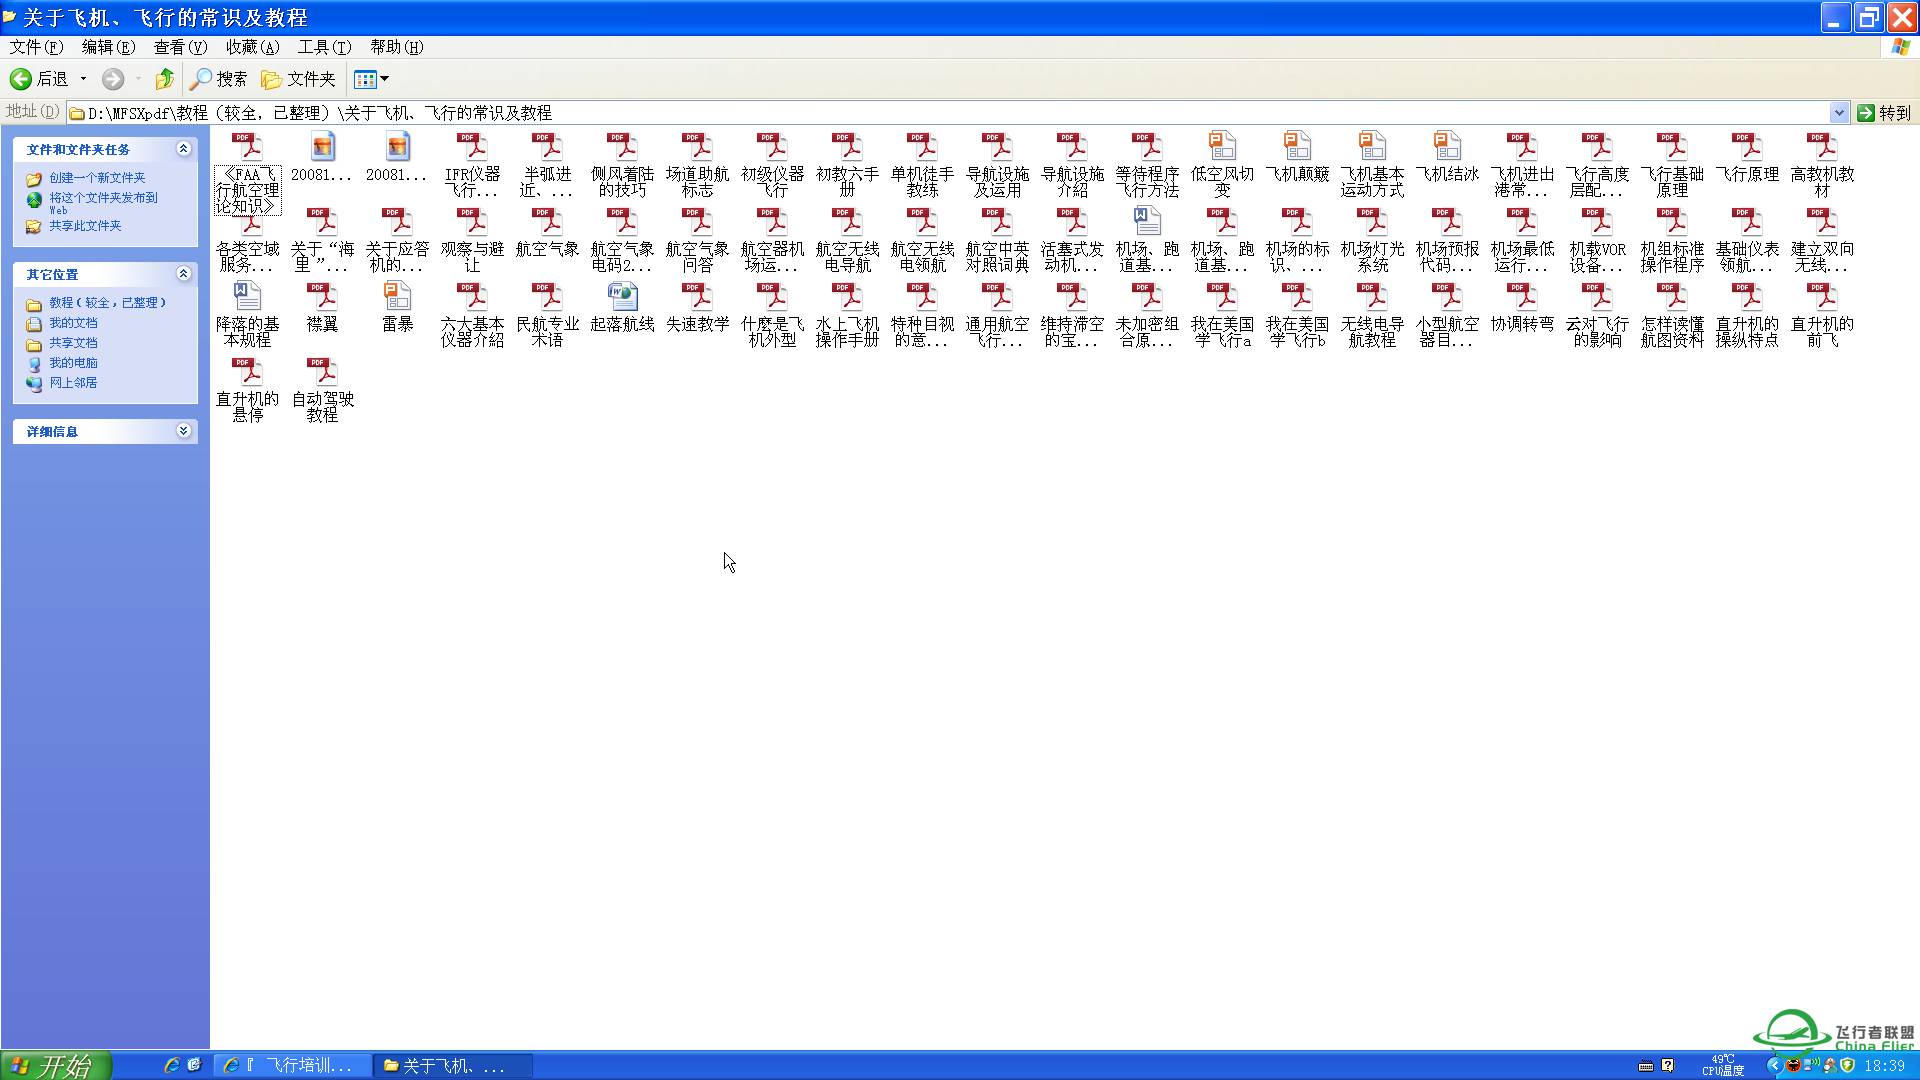Expand 详细信息 panel section
The width and height of the screenshot is (1920, 1080).
185,431
